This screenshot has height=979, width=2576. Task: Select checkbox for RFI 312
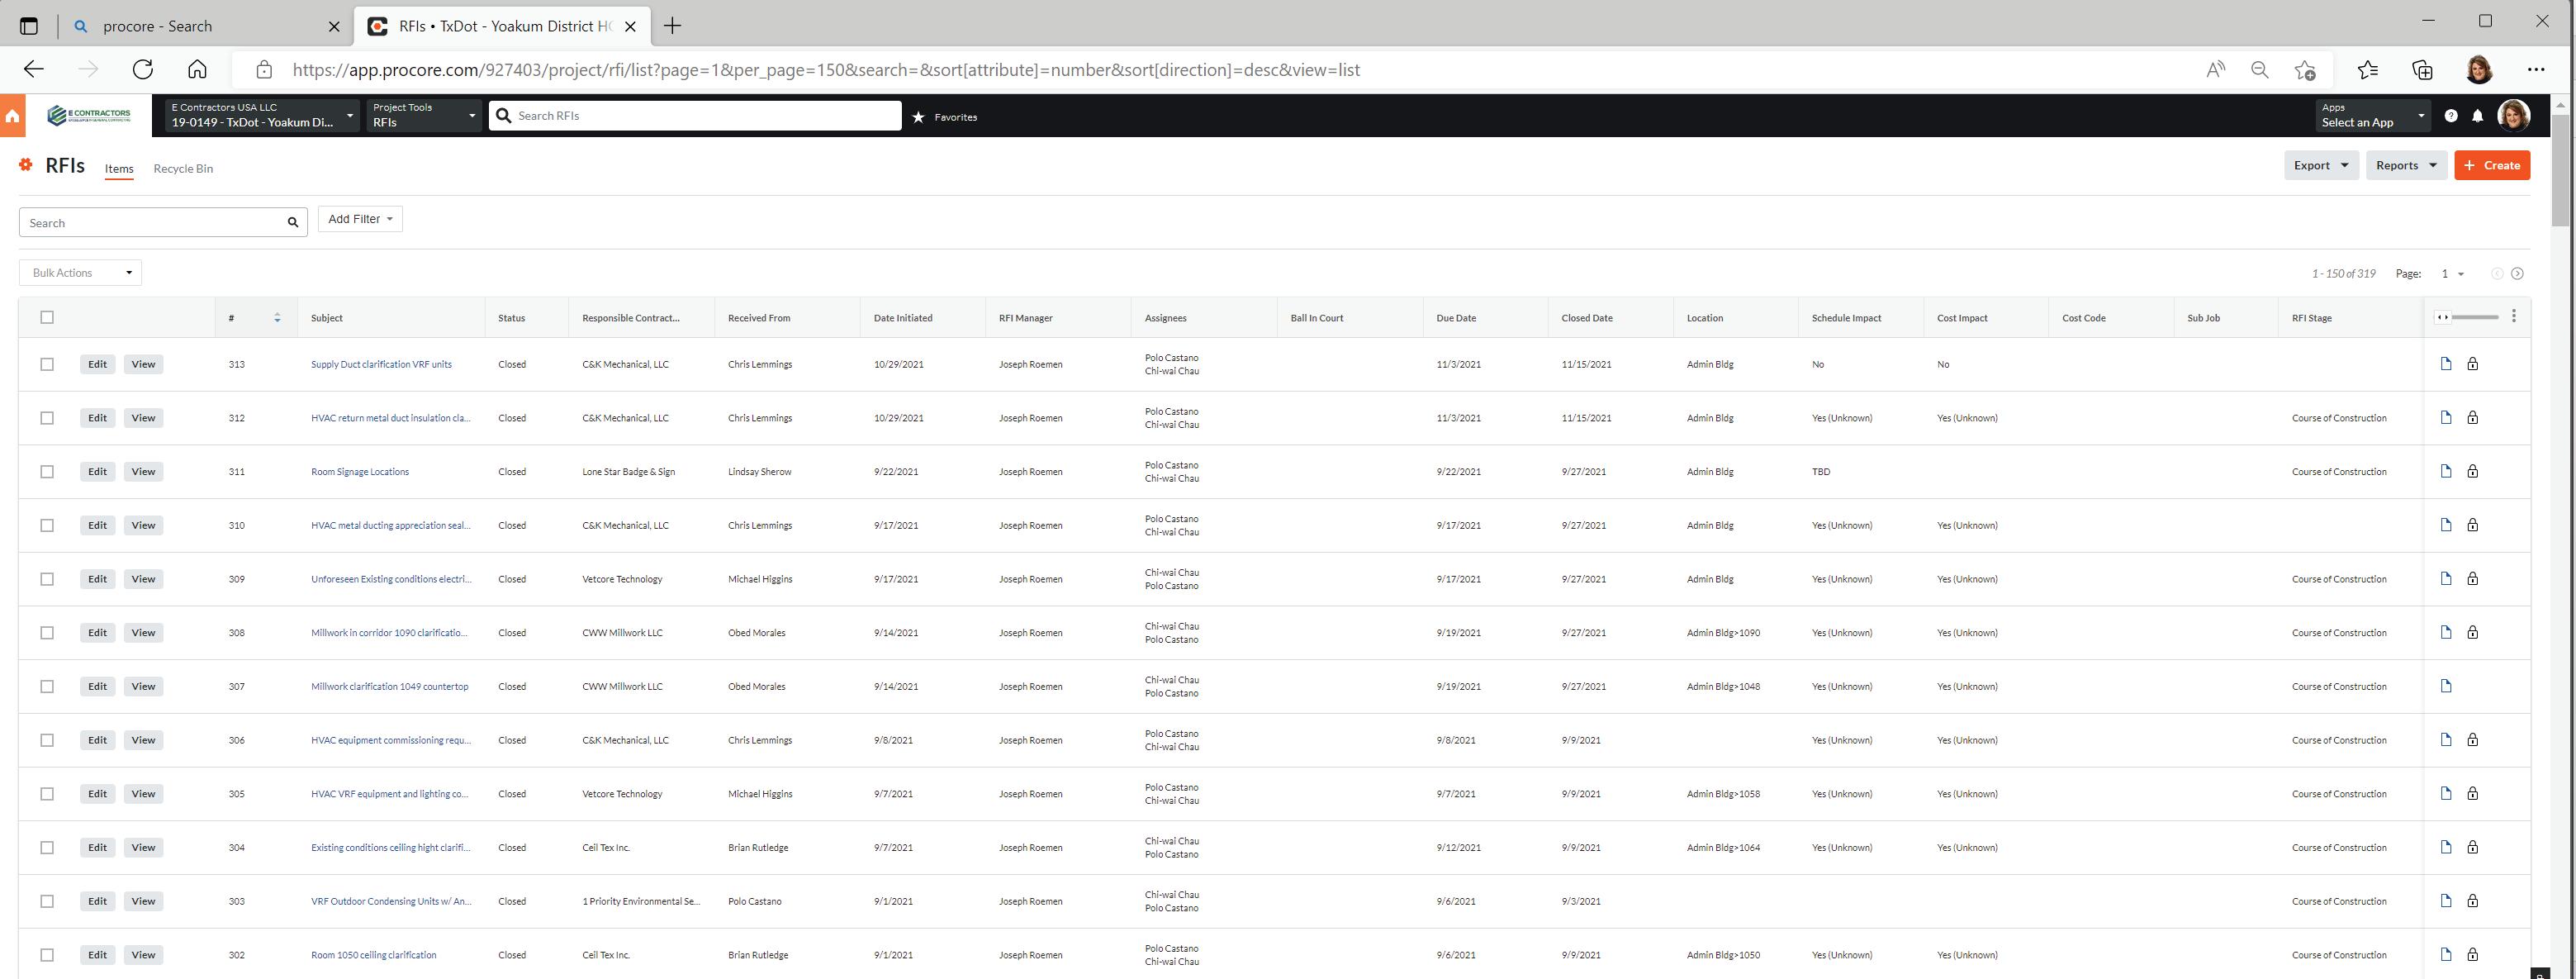(x=47, y=418)
